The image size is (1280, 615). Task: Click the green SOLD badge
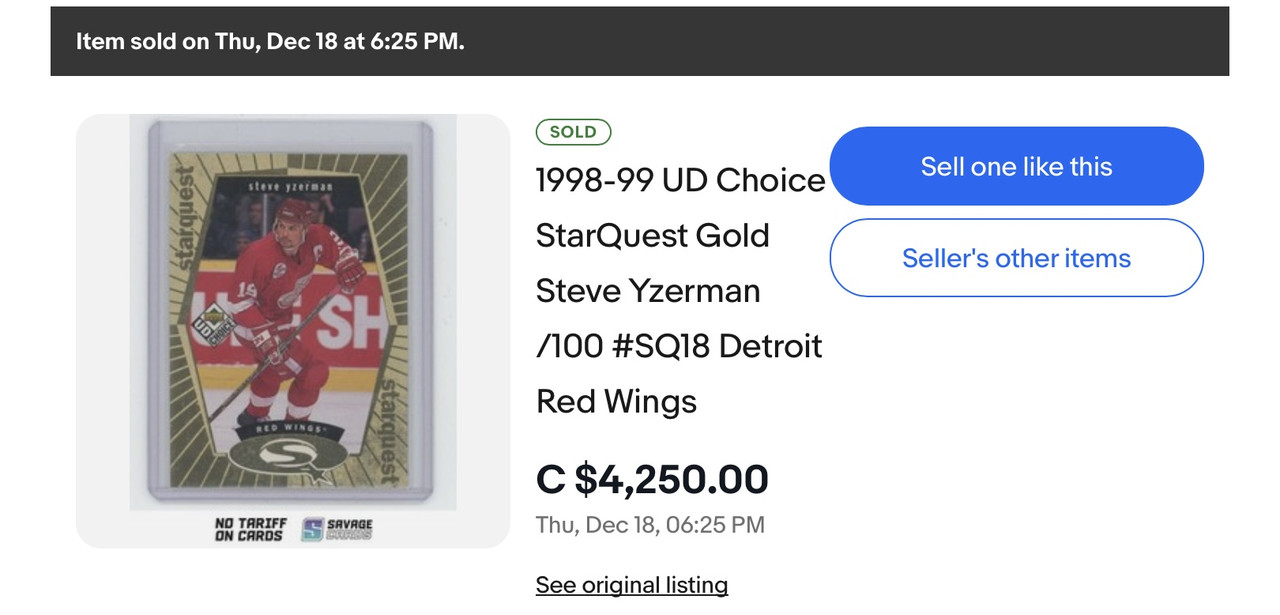click(x=573, y=132)
